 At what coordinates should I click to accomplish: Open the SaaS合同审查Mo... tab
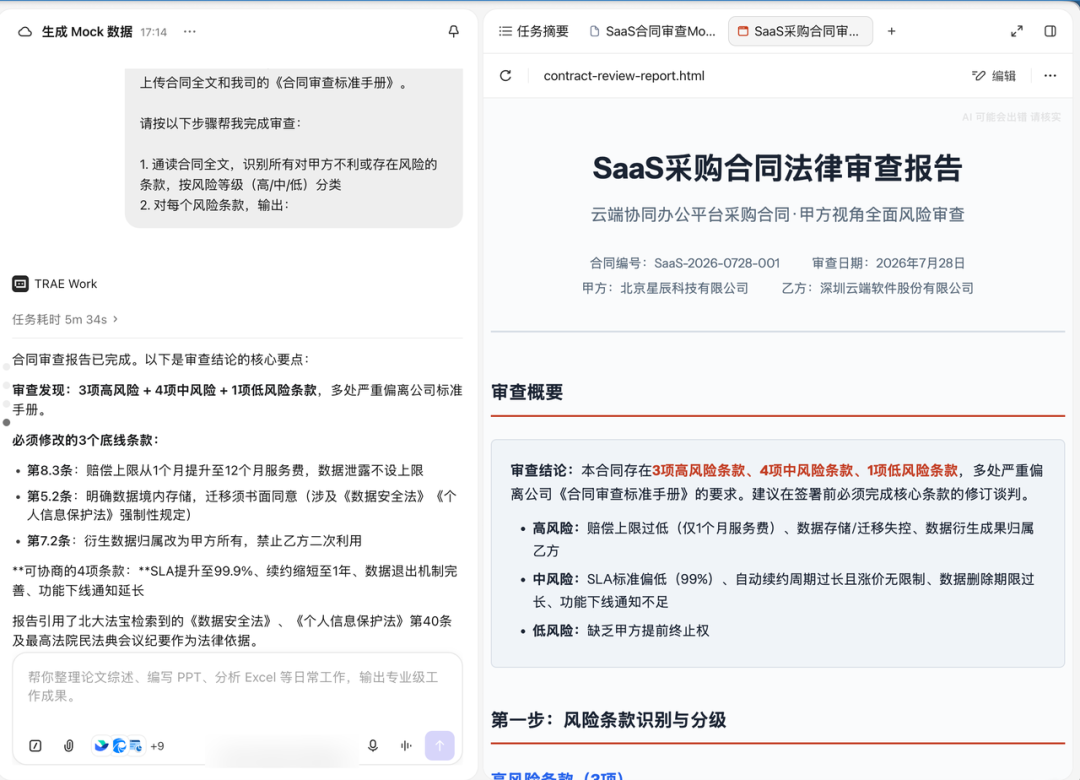click(x=652, y=32)
